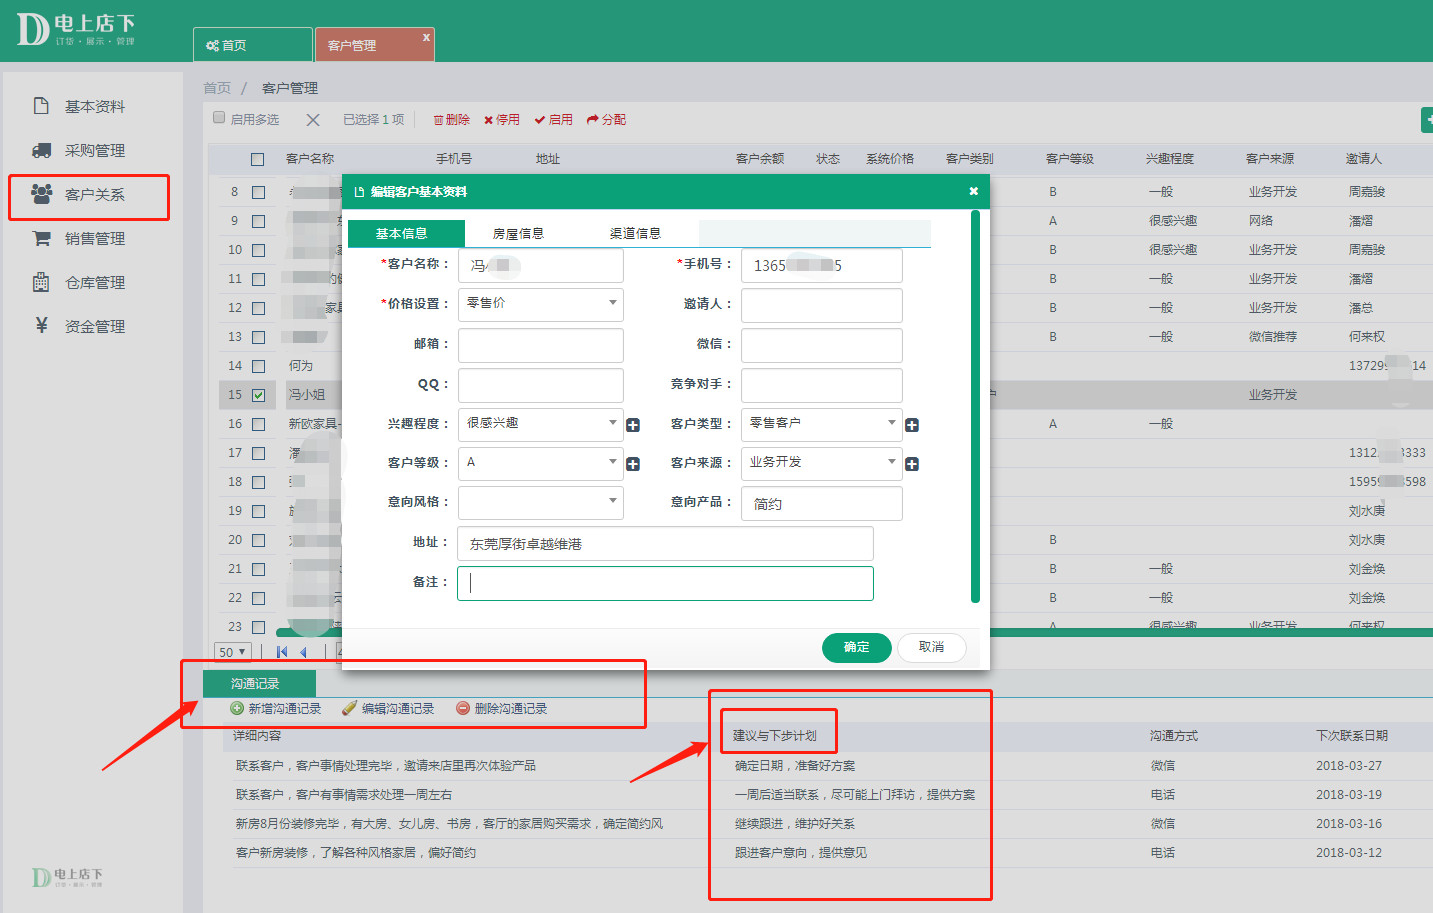Expand the 价格设置 dropdown showing 零售价
The height and width of the screenshot is (913, 1433).
(541, 303)
